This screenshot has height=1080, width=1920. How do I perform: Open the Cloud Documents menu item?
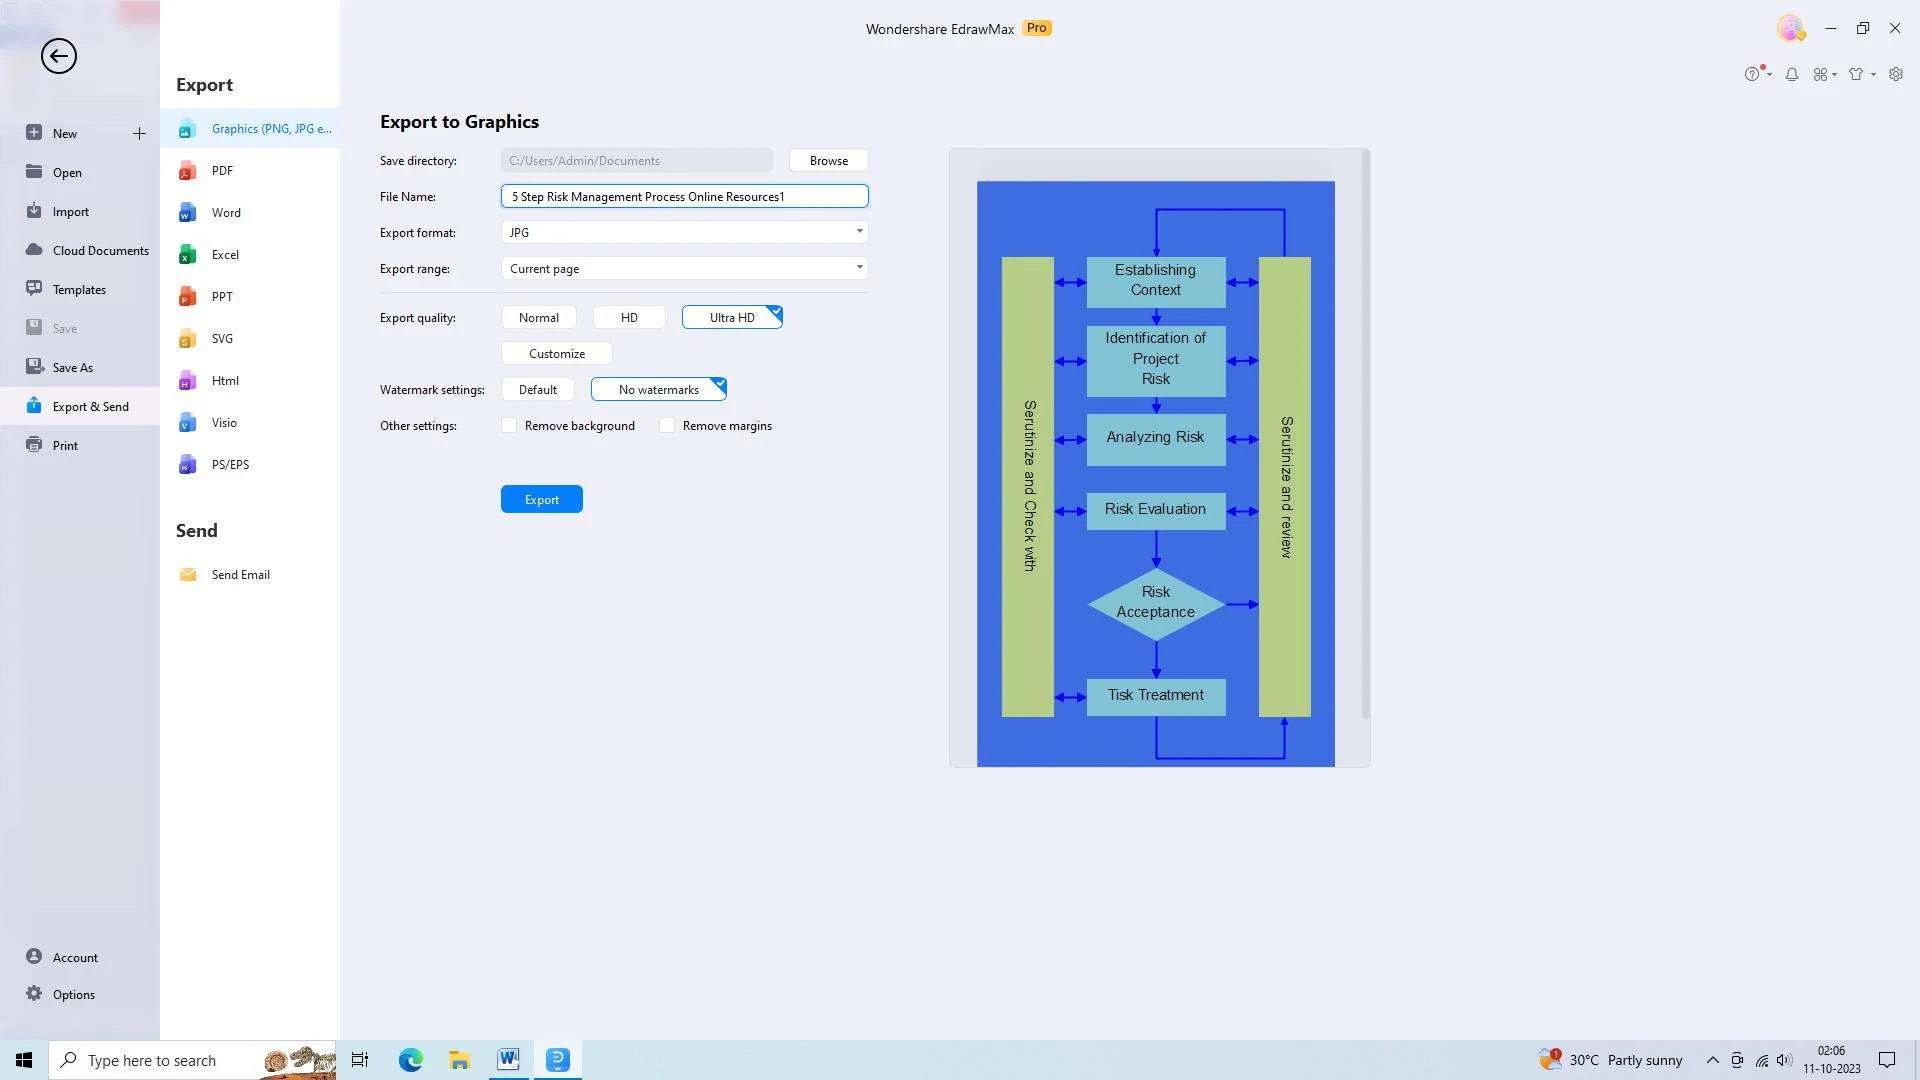[100, 249]
